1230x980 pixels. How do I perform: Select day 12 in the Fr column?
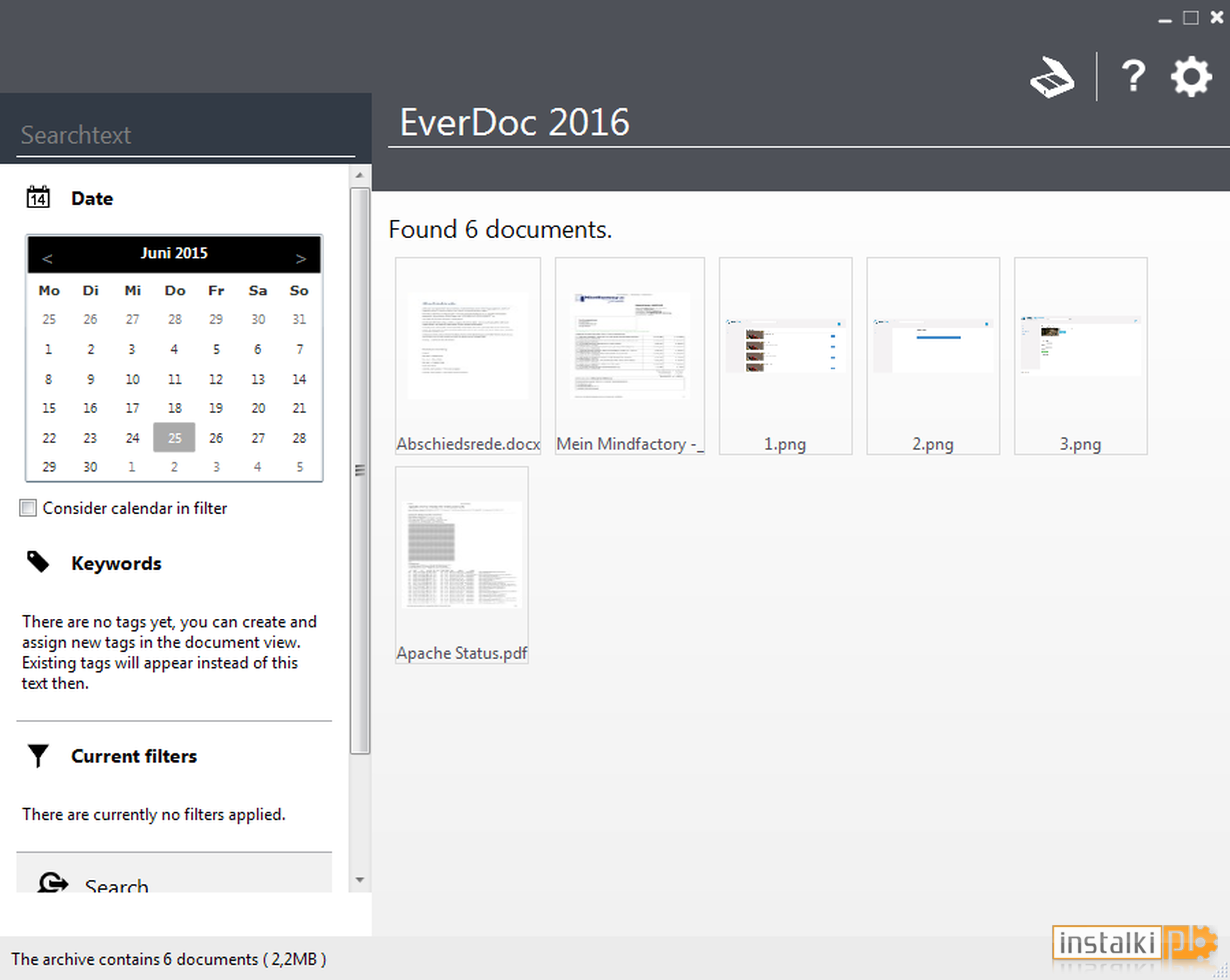(216, 379)
